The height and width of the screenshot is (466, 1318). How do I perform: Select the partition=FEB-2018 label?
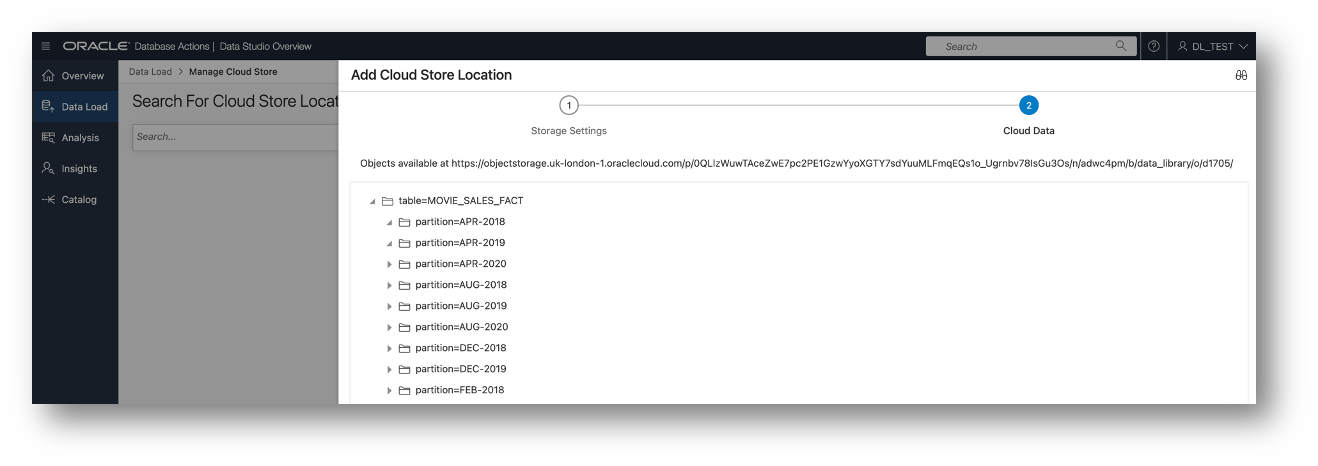[460, 390]
